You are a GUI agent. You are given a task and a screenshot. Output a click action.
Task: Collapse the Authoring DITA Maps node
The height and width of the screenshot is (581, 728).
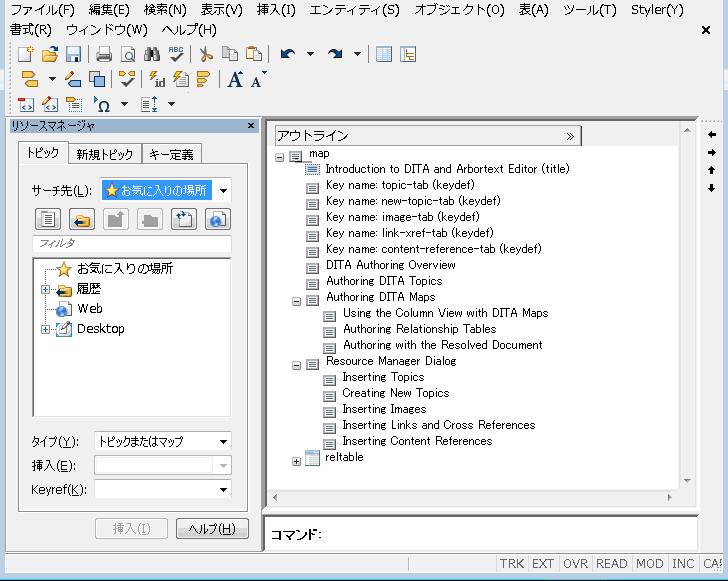[296, 301]
